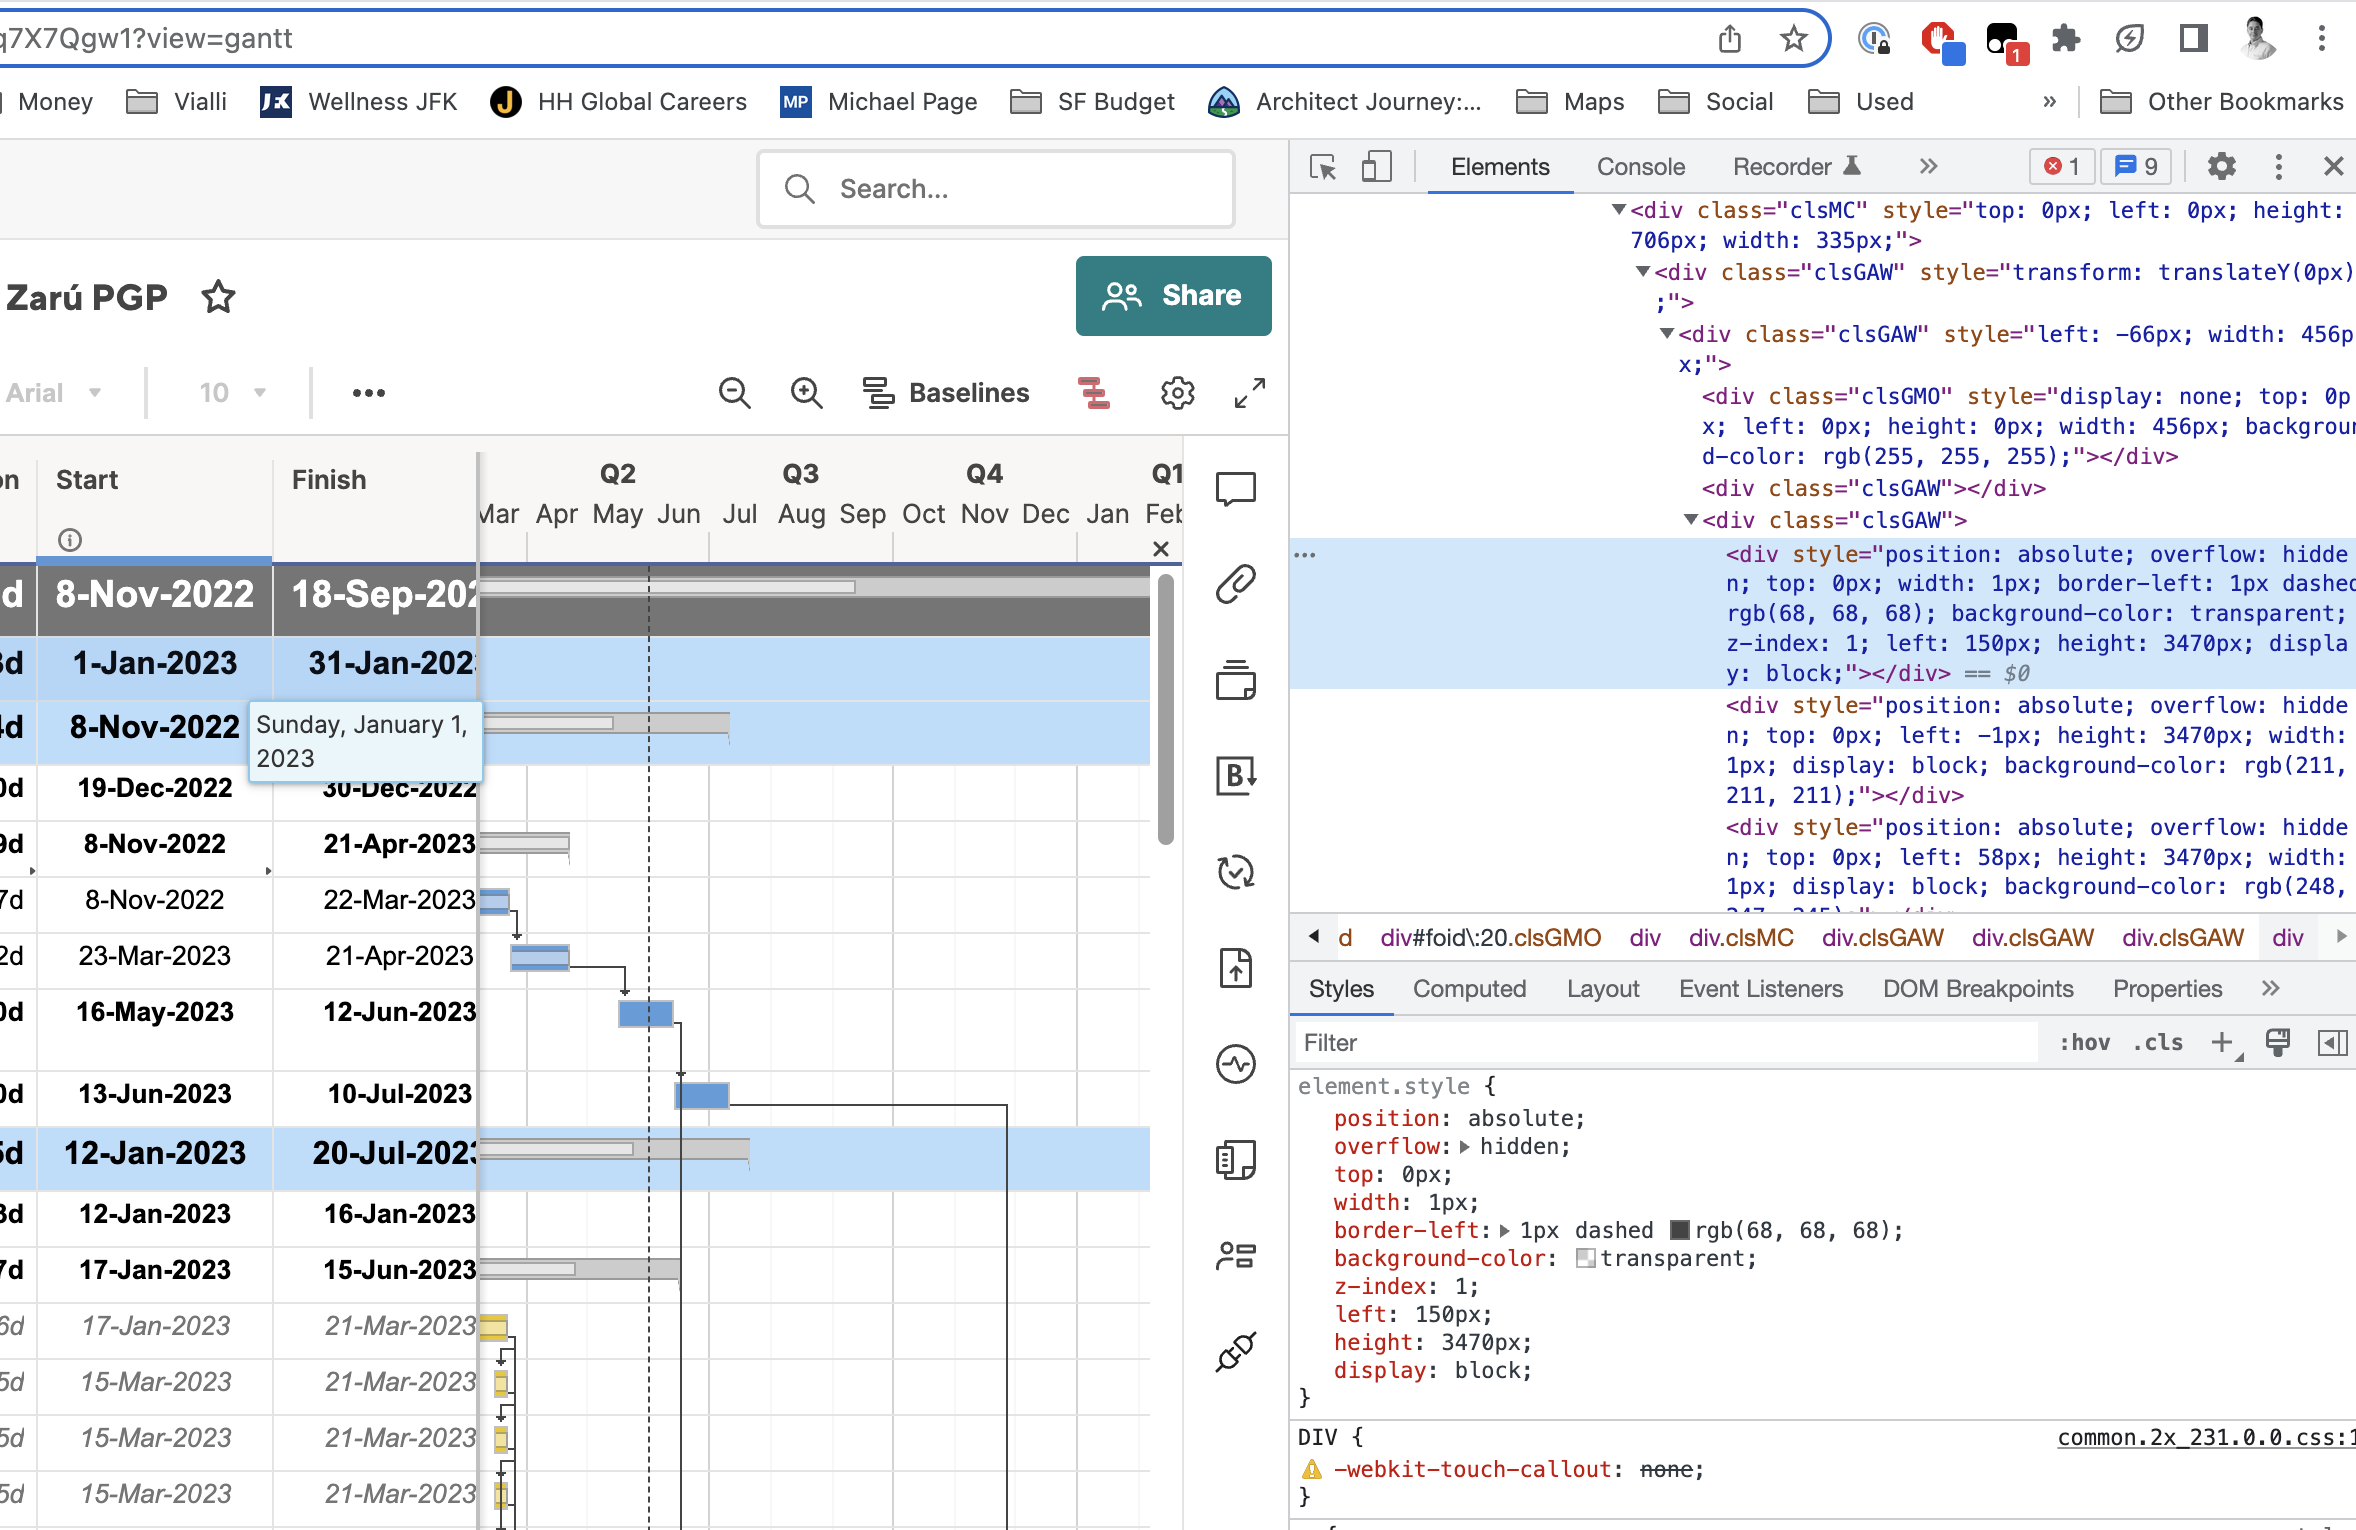Image resolution: width=2356 pixels, height=1530 pixels.
Task: Open the activity log panel icon
Action: 1236,1064
